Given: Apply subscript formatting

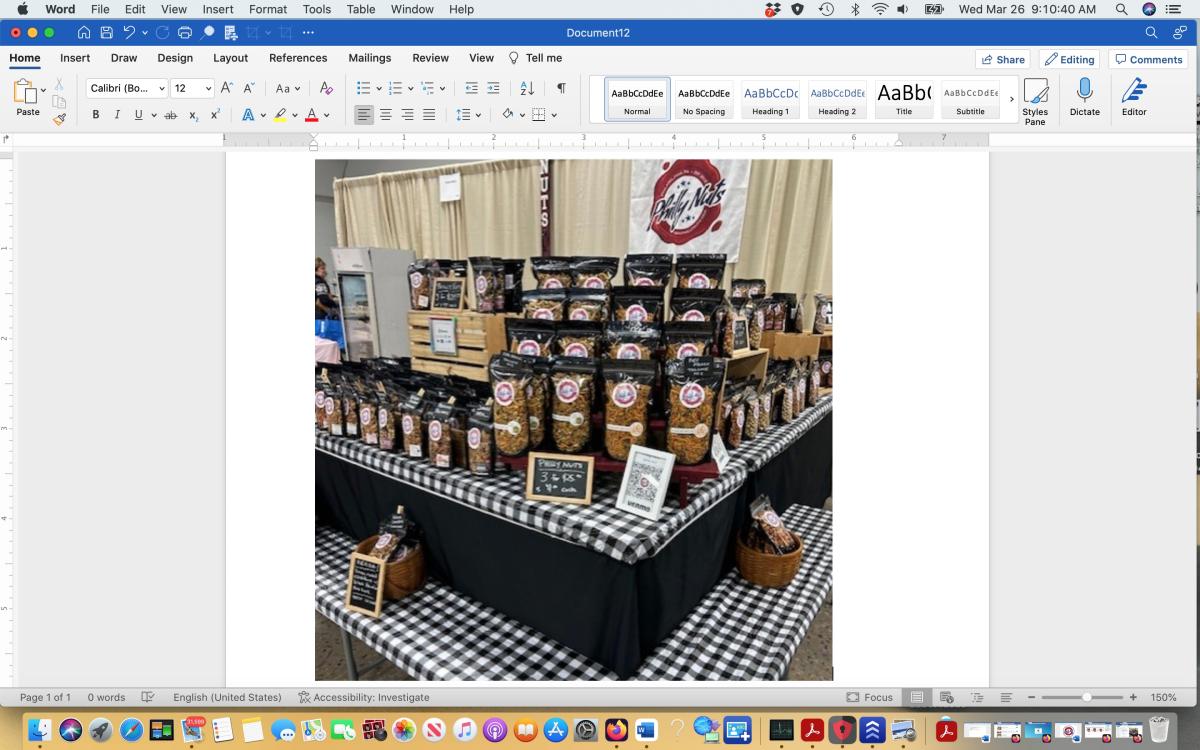Looking at the screenshot, I should tap(193, 115).
